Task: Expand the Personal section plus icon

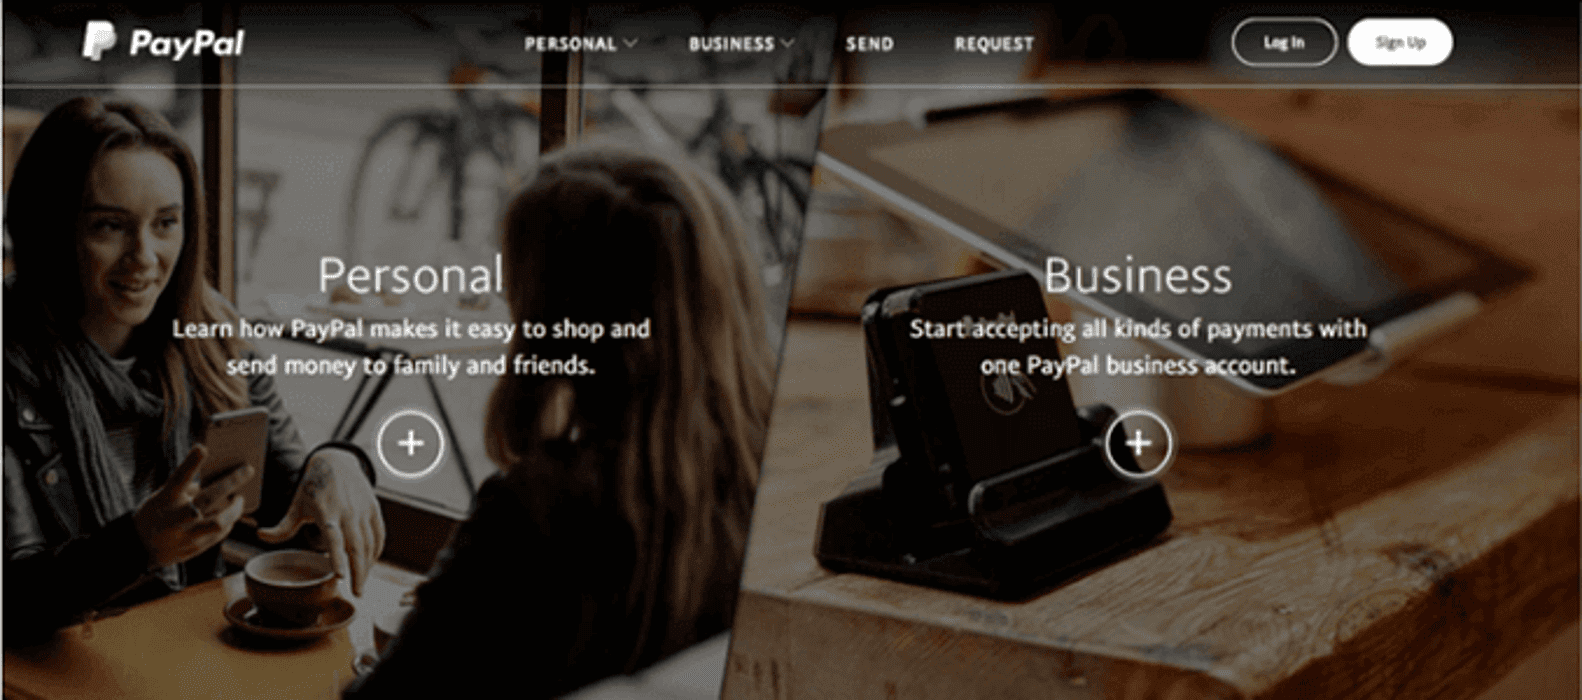Action: click(411, 443)
